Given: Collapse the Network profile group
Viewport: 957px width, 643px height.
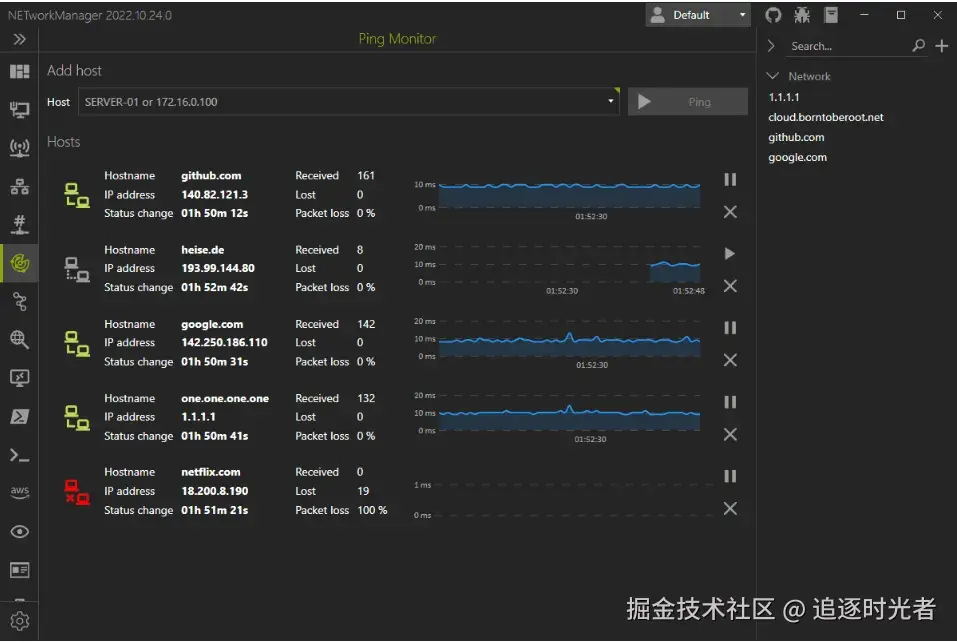Looking at the screenshot, I should pyautogui.click(x=772, y=76).
